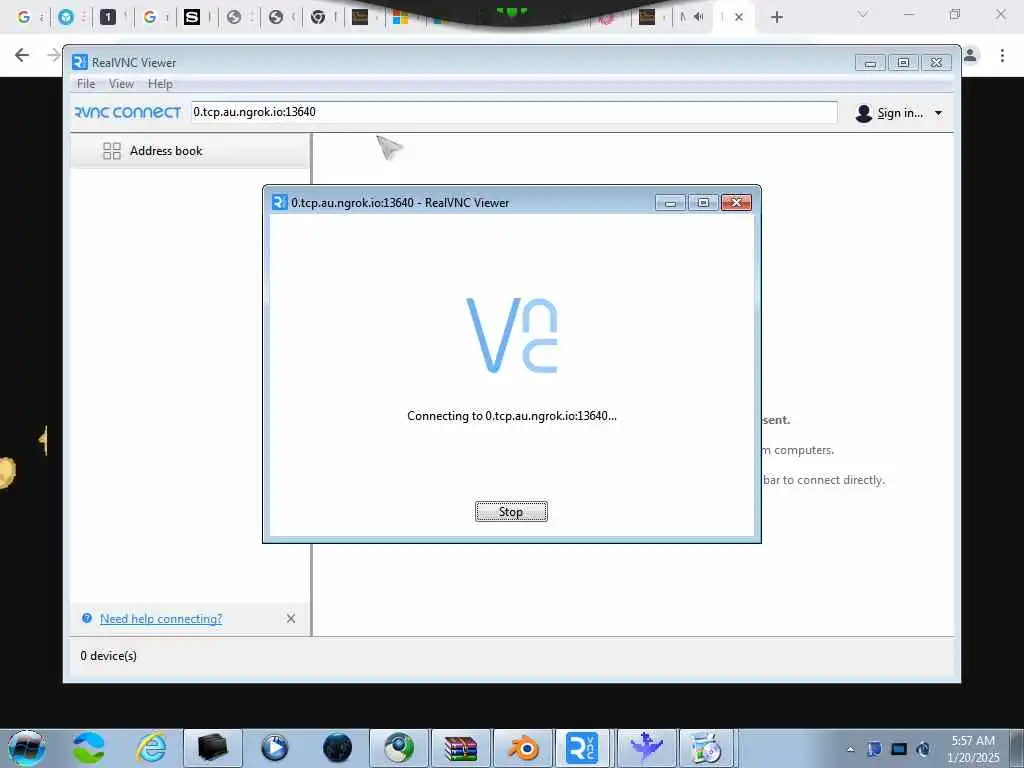Viewport: 1024px width, 768px height.
Task: Click the user avatar icon beside Sign in
Action: tap(863, 113)
